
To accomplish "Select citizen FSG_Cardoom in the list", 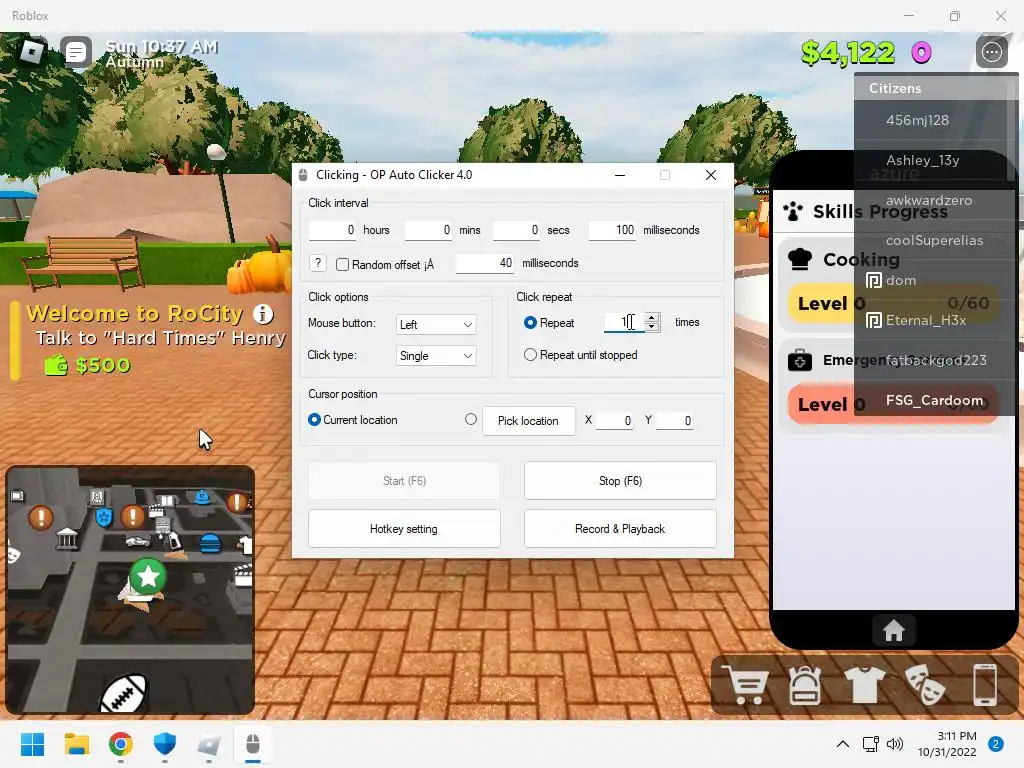I will [x=936, y=400].
